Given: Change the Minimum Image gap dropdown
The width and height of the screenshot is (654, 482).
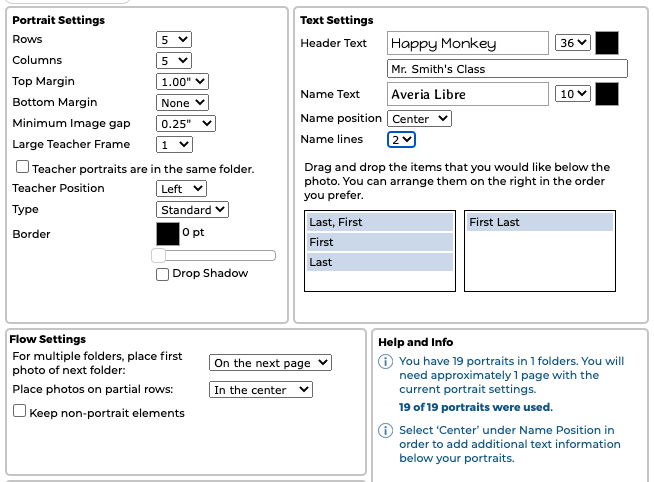Looking at the screenshot, I should tap(186, 123).
